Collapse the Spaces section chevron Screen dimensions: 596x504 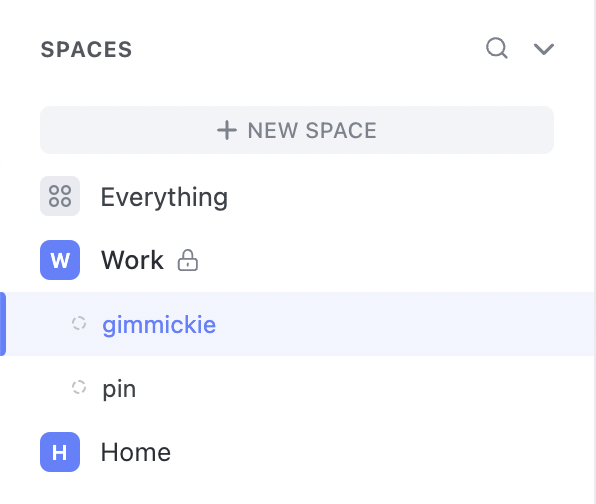point(544,49)
